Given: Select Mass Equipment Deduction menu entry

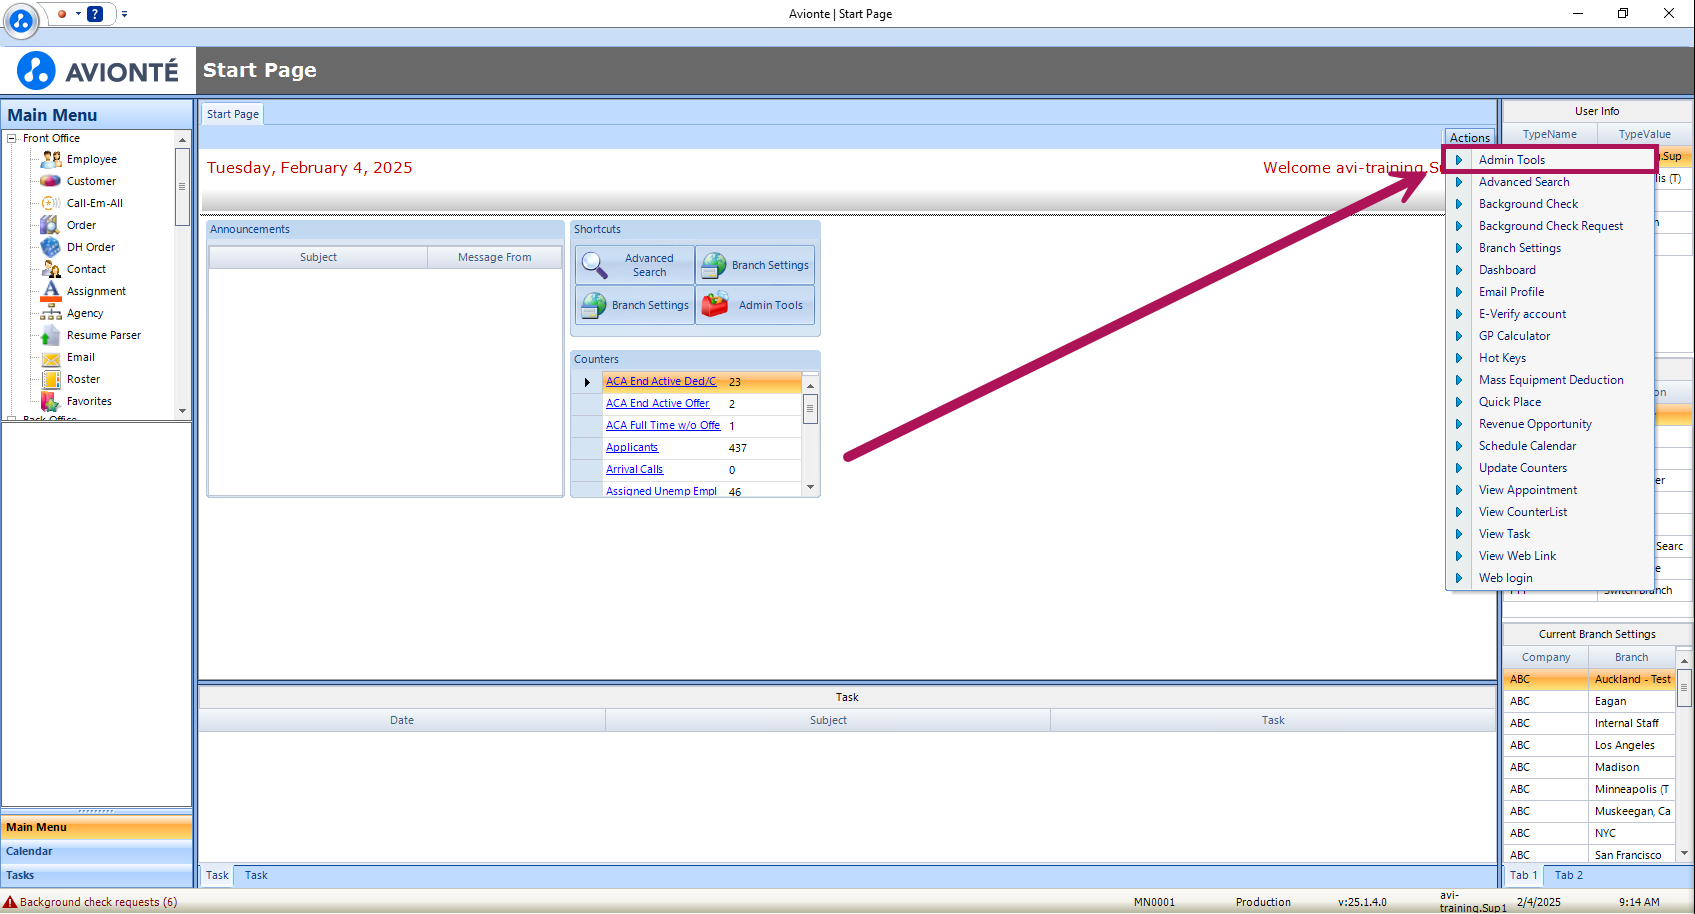Looking at the screenshot, I should [1551, 380].
